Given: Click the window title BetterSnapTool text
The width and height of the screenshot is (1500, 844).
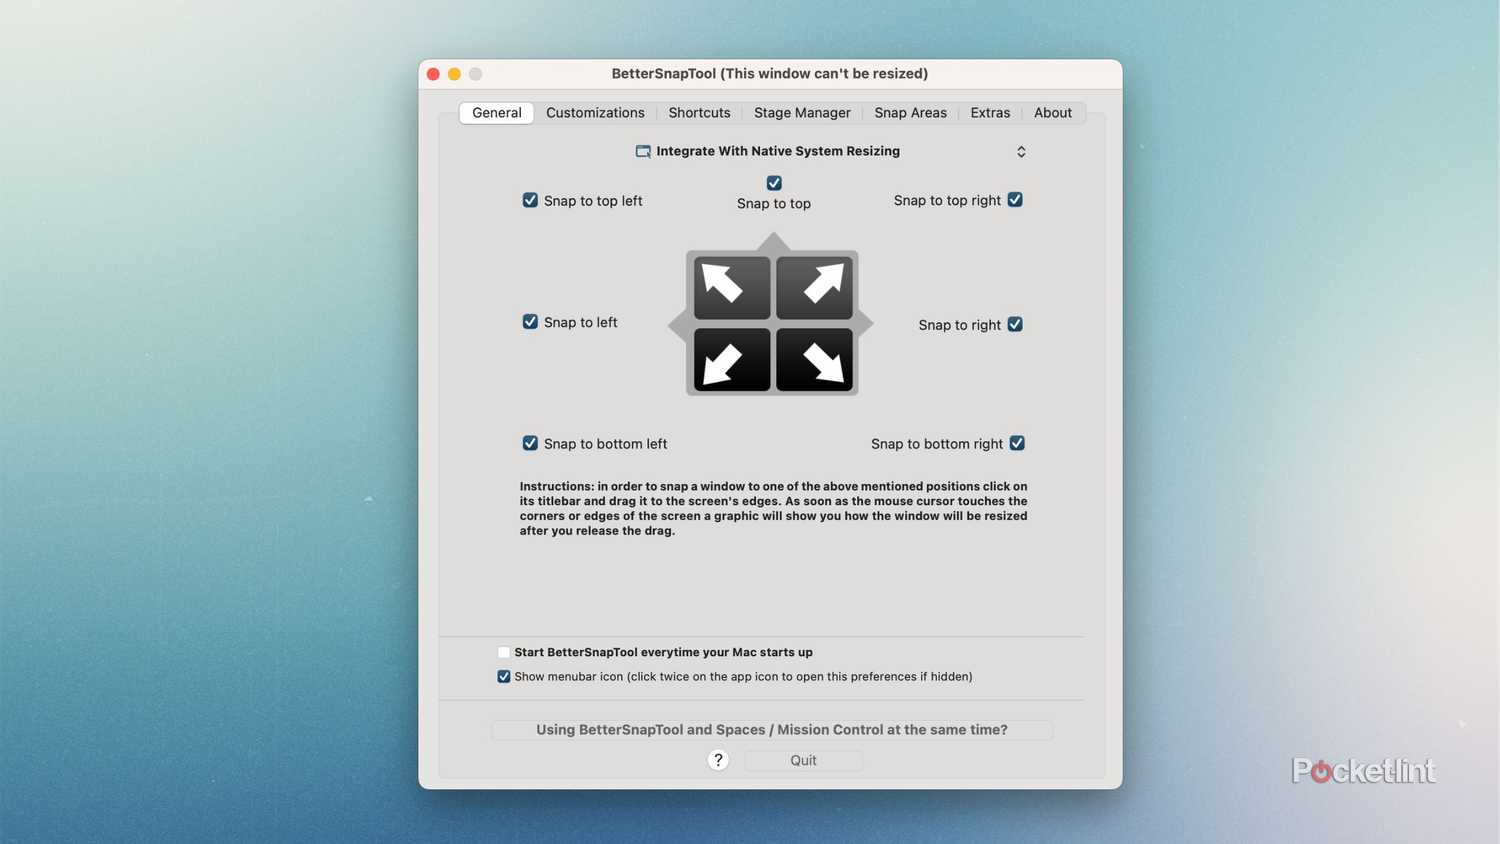Looking at the screenshot, I should (770, 74).
